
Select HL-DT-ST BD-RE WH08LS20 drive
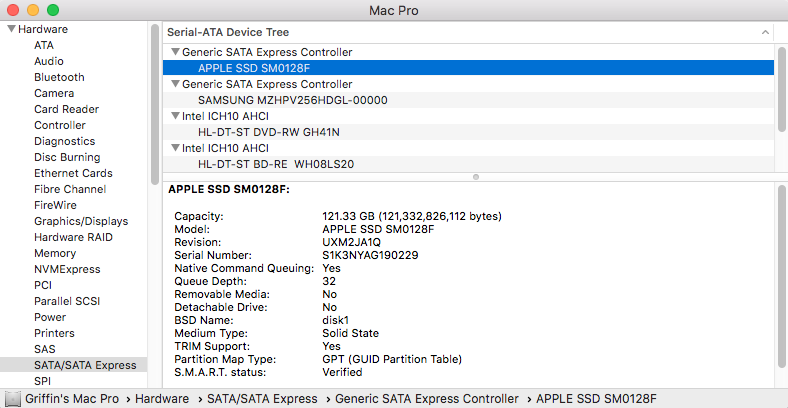(x=468, y=164)
